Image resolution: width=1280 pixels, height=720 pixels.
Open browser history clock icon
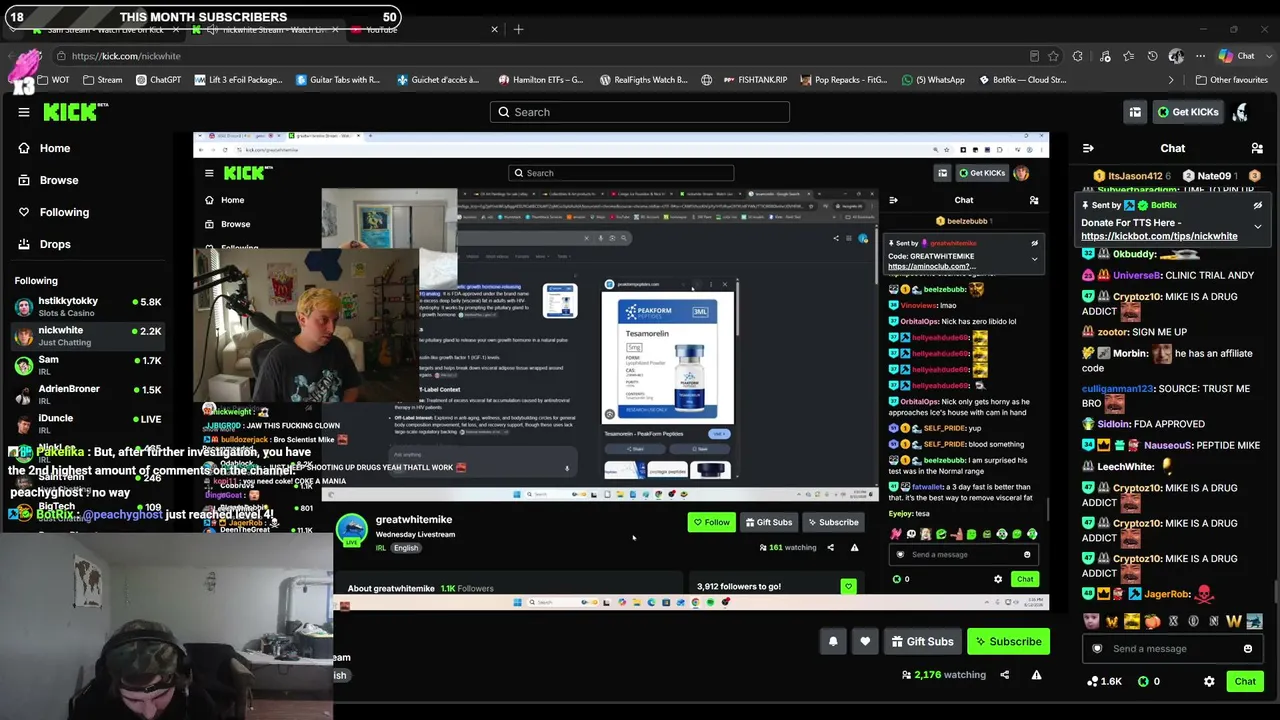1152,56
